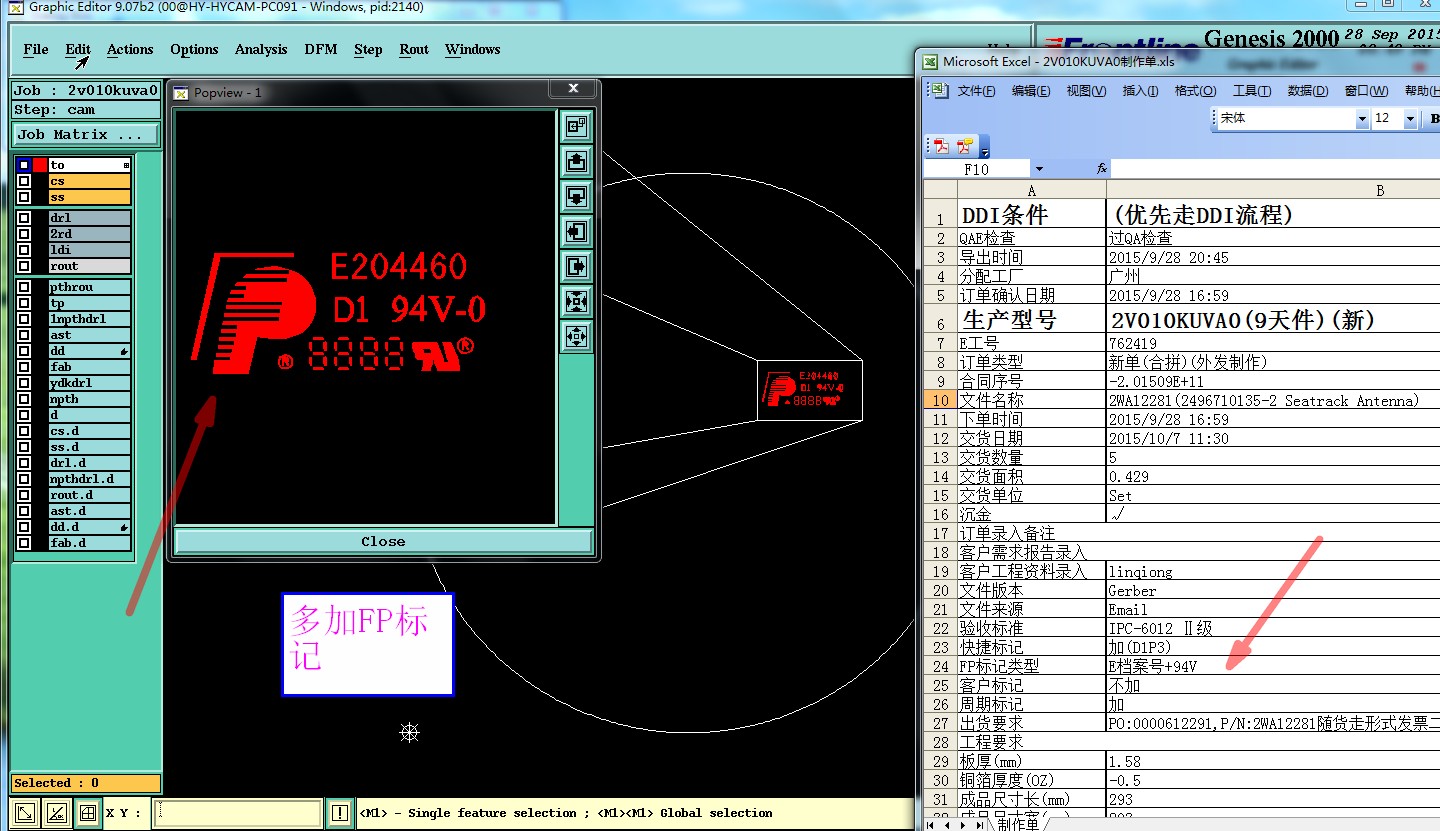Click the Excel workbook icon in menu bar
Image resolution: width=1440 pixels, height=831 pixels.
pyautogui.click(x=938, y=90)
